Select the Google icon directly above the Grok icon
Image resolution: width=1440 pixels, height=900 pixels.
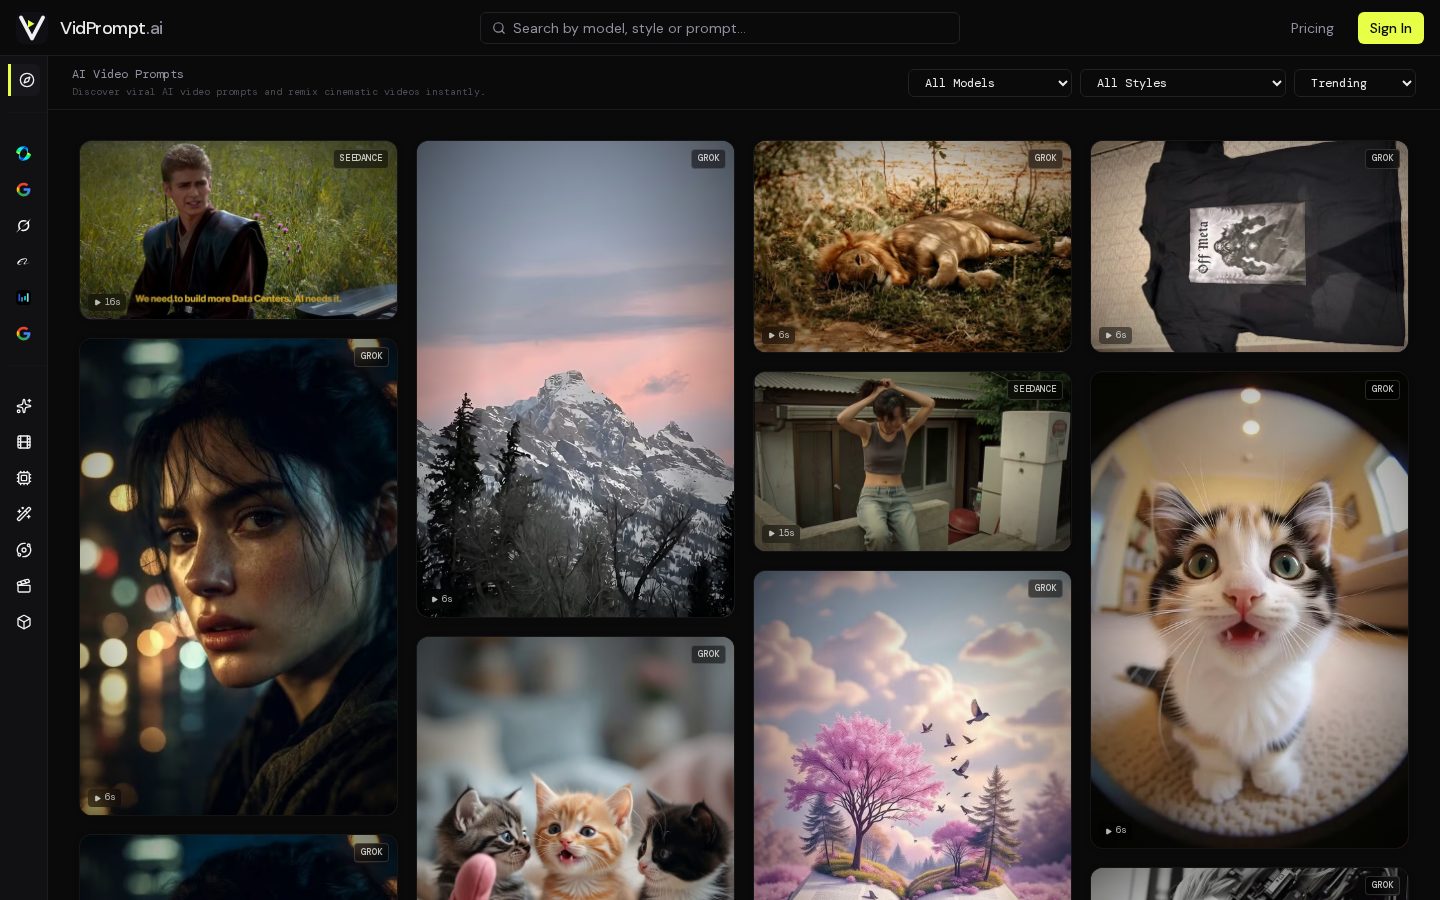pyautogui.click(x=24, y=190)
